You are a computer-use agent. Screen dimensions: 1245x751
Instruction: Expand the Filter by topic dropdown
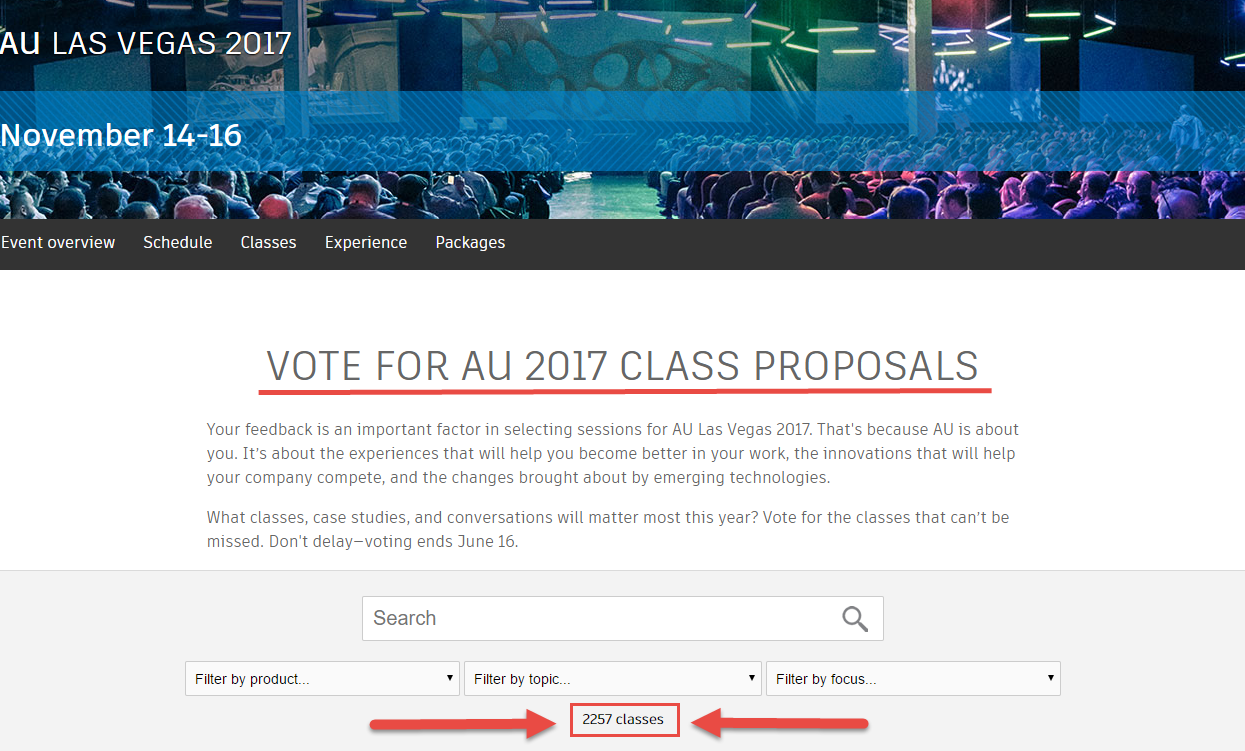tap(612, 679)
